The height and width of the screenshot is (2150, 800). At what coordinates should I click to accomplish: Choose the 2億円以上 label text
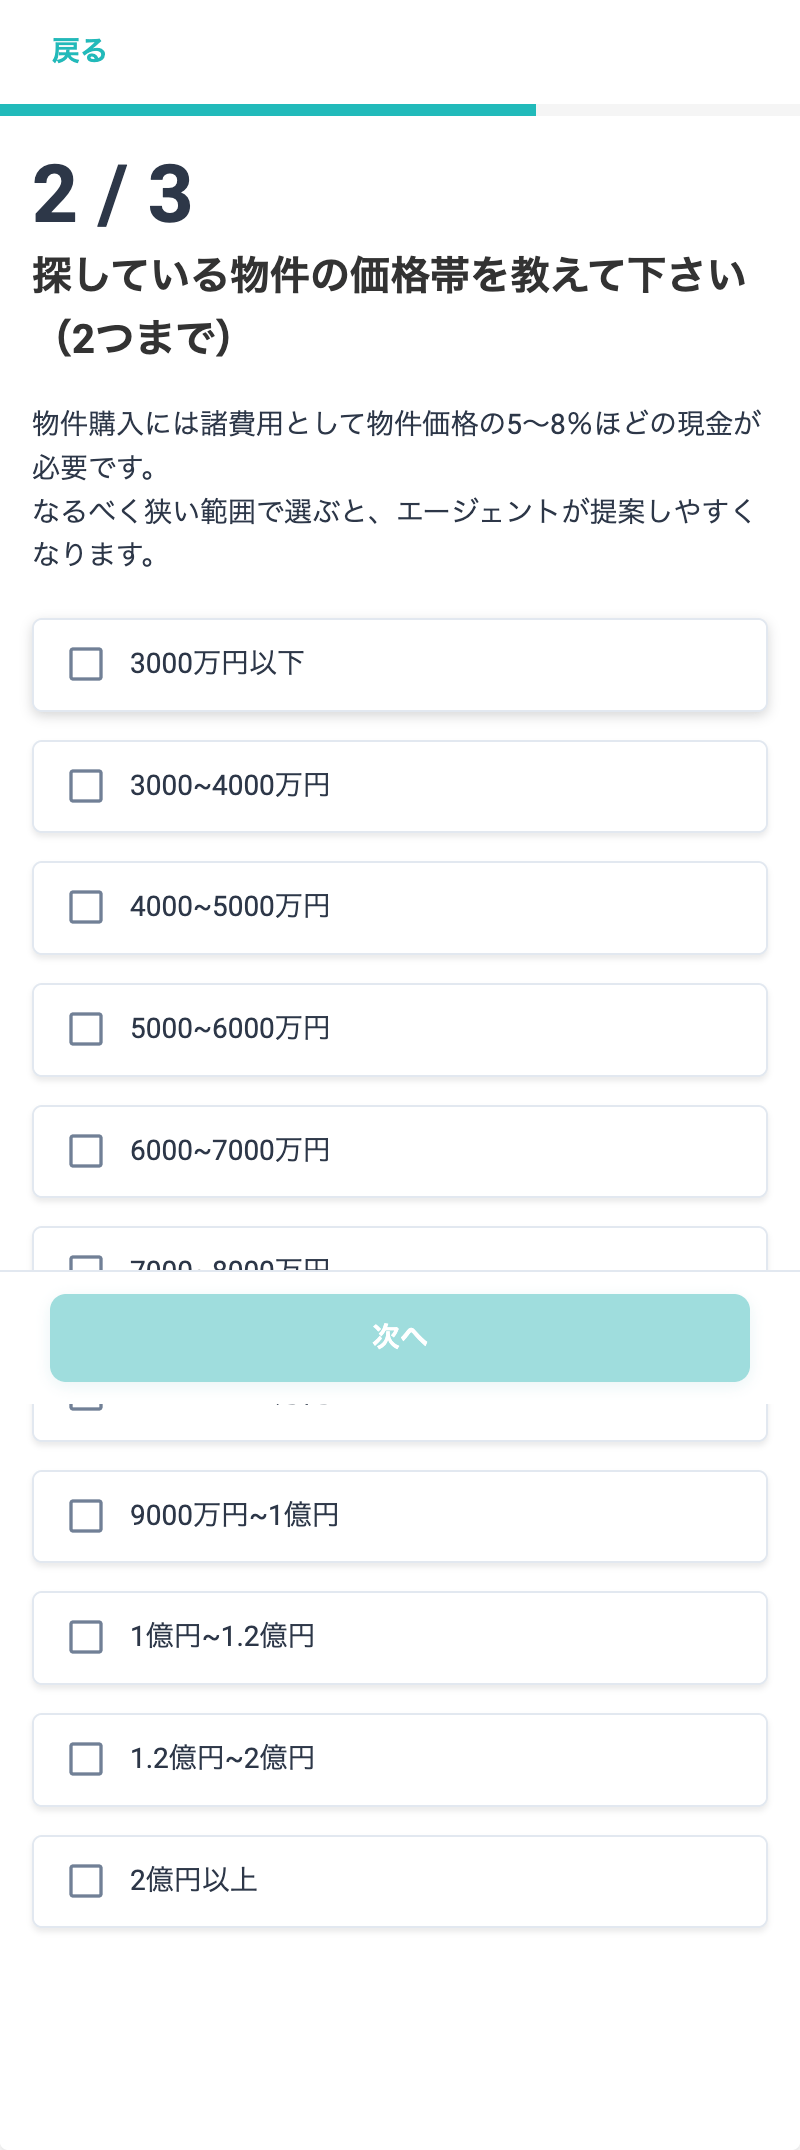tap(194, 1880)
